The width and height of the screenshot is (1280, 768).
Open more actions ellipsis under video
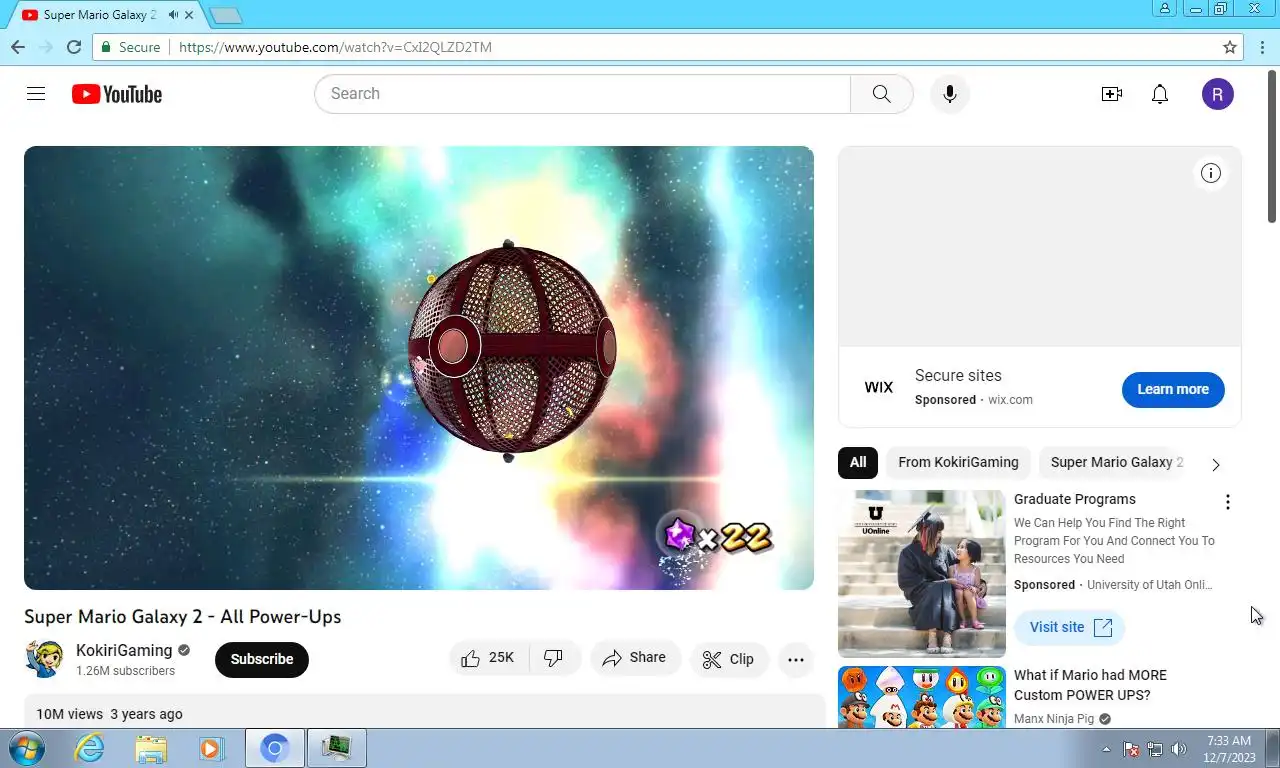pos(796,659)
